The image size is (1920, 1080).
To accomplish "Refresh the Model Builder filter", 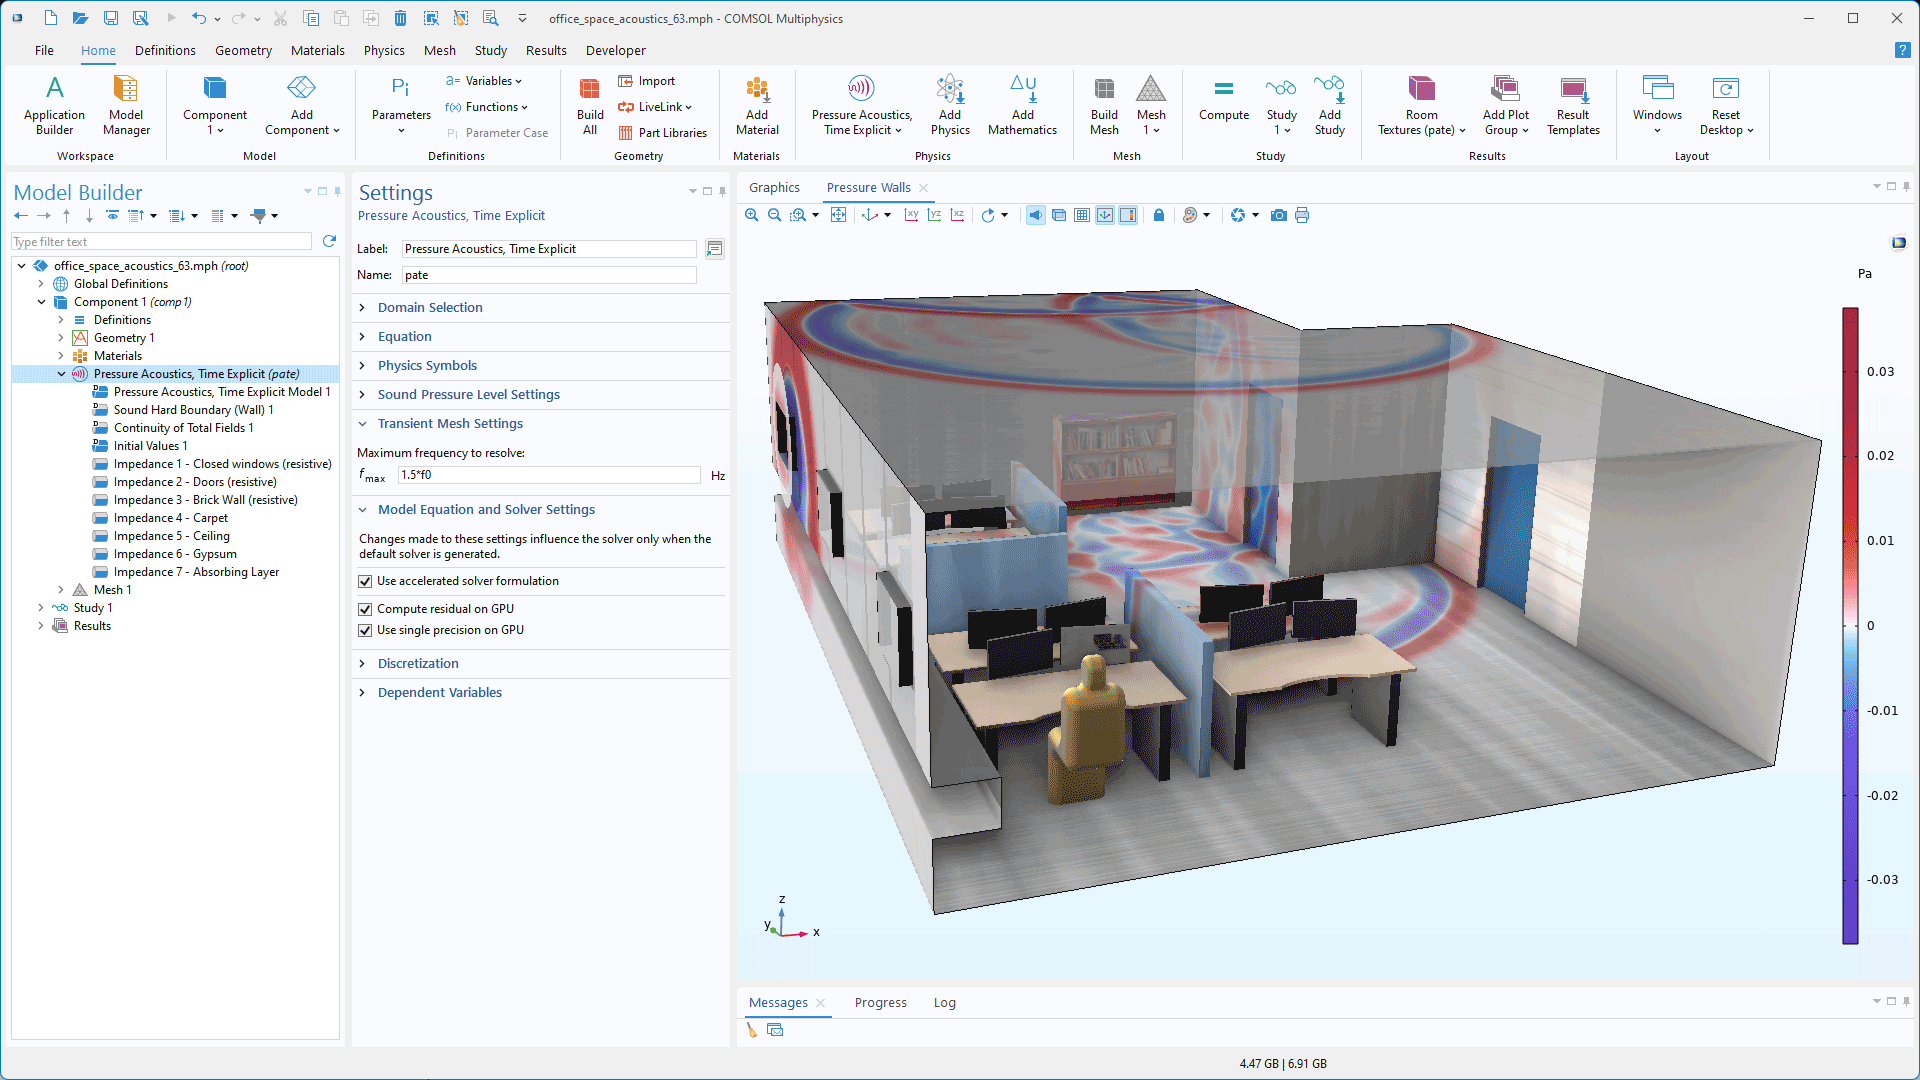I will tap(329, 241).
